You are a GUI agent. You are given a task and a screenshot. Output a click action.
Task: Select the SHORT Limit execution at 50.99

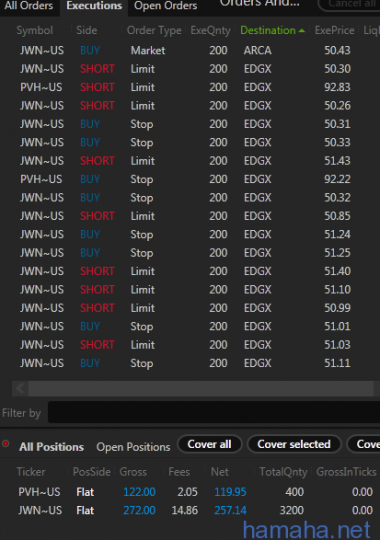click(190, 308)
